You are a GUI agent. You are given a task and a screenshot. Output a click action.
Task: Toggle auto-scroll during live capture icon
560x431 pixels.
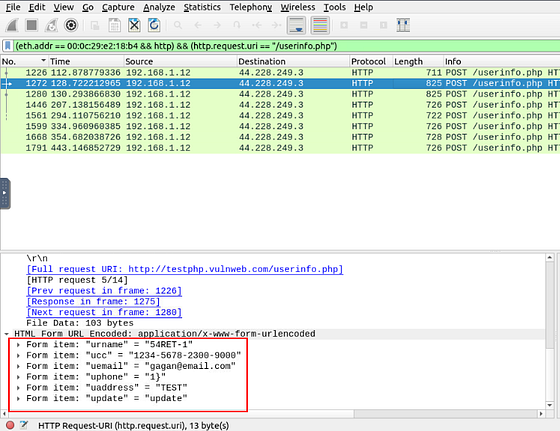pyautogui.click(x=296, y=25)
